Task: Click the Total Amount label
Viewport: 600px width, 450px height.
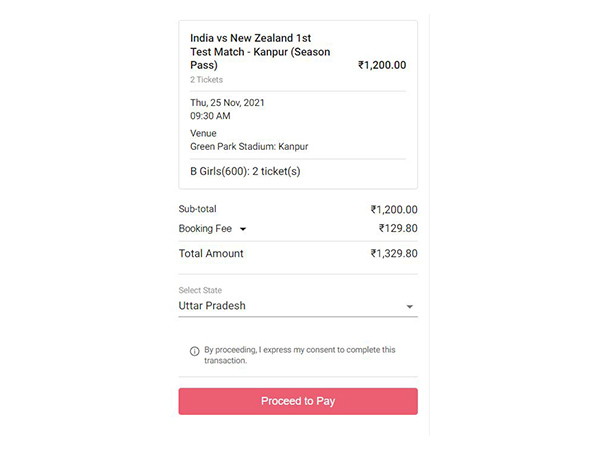Action: [x=211, y=253]
